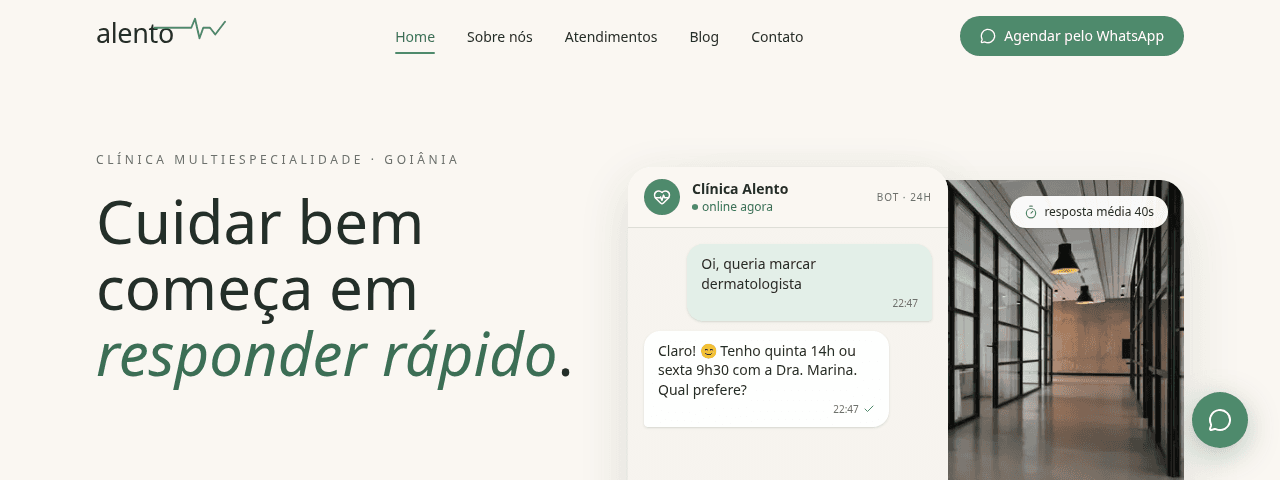Screen dimensions: 1280x480
Task: Click the 'online agora' status text
Action: [737, 207]
